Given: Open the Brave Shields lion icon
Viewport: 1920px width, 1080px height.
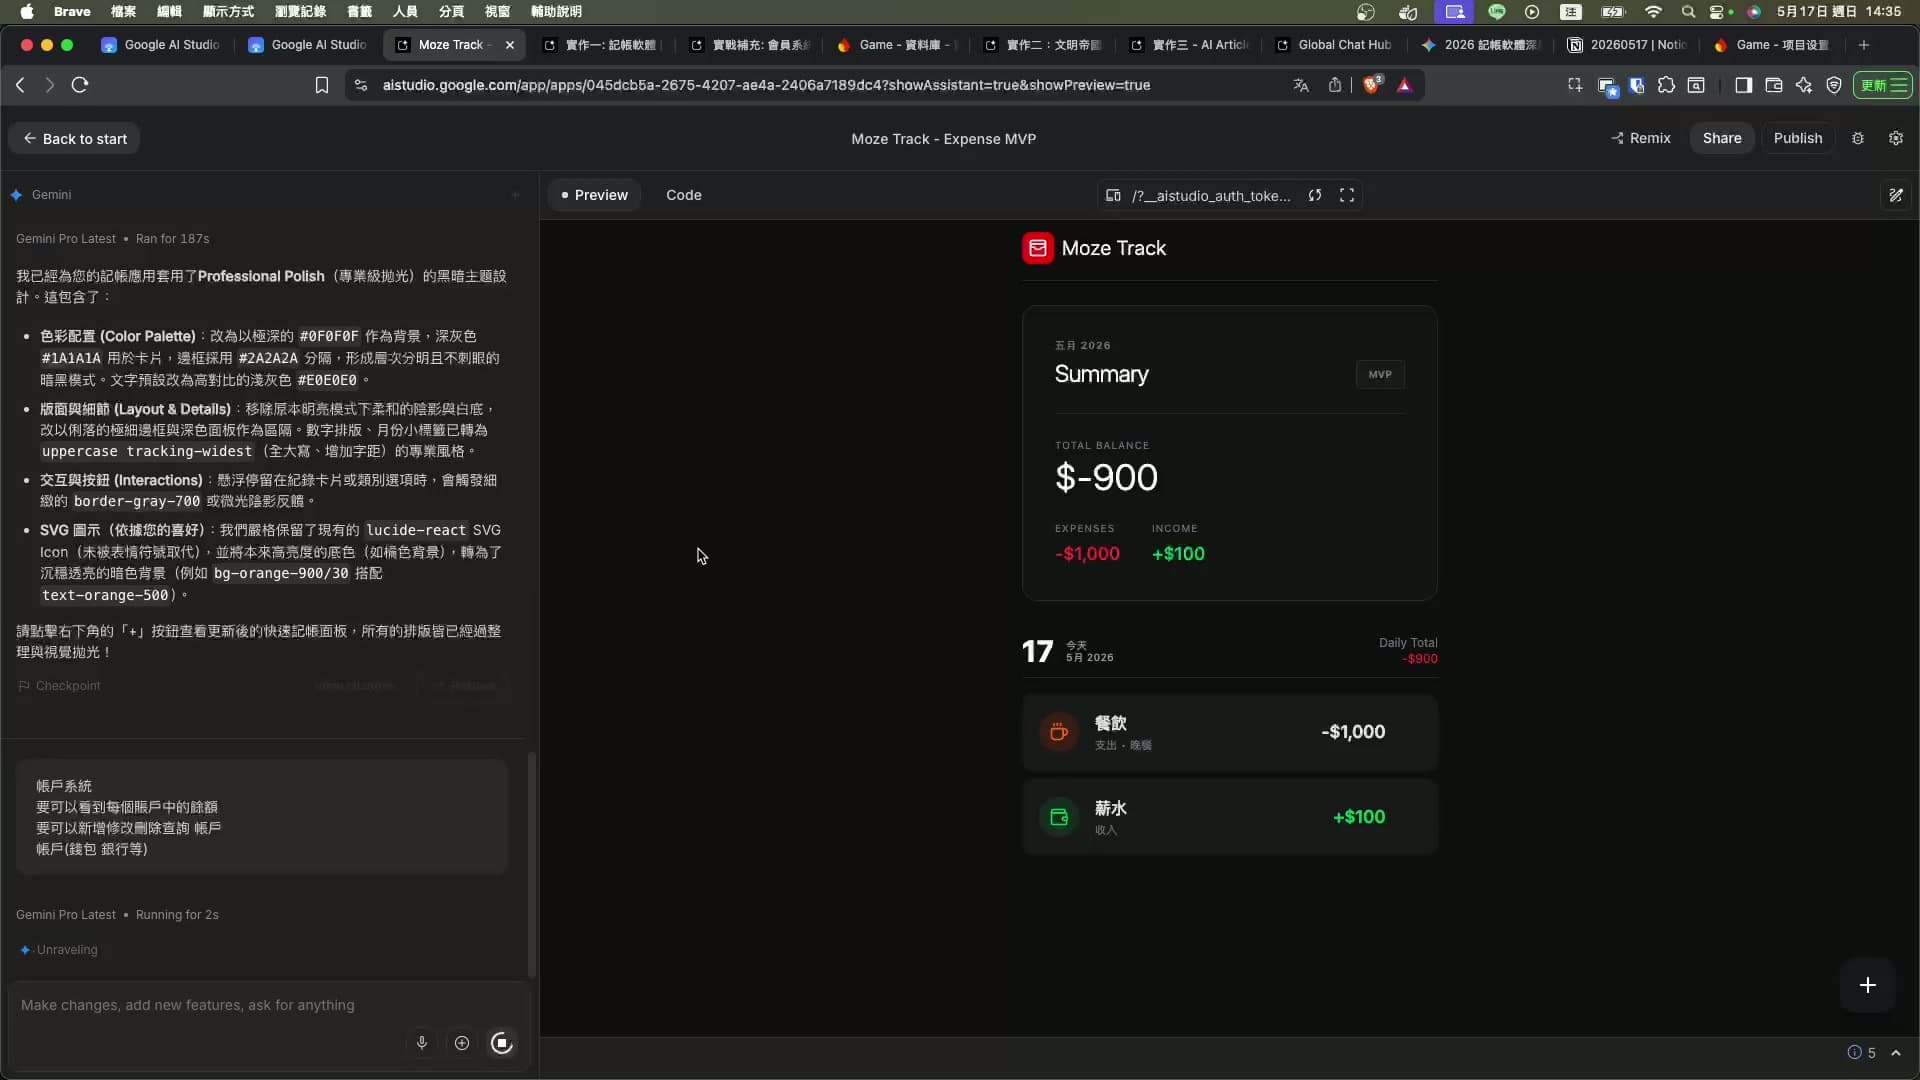Looking at the screenshot, I should pos(1372,85).
